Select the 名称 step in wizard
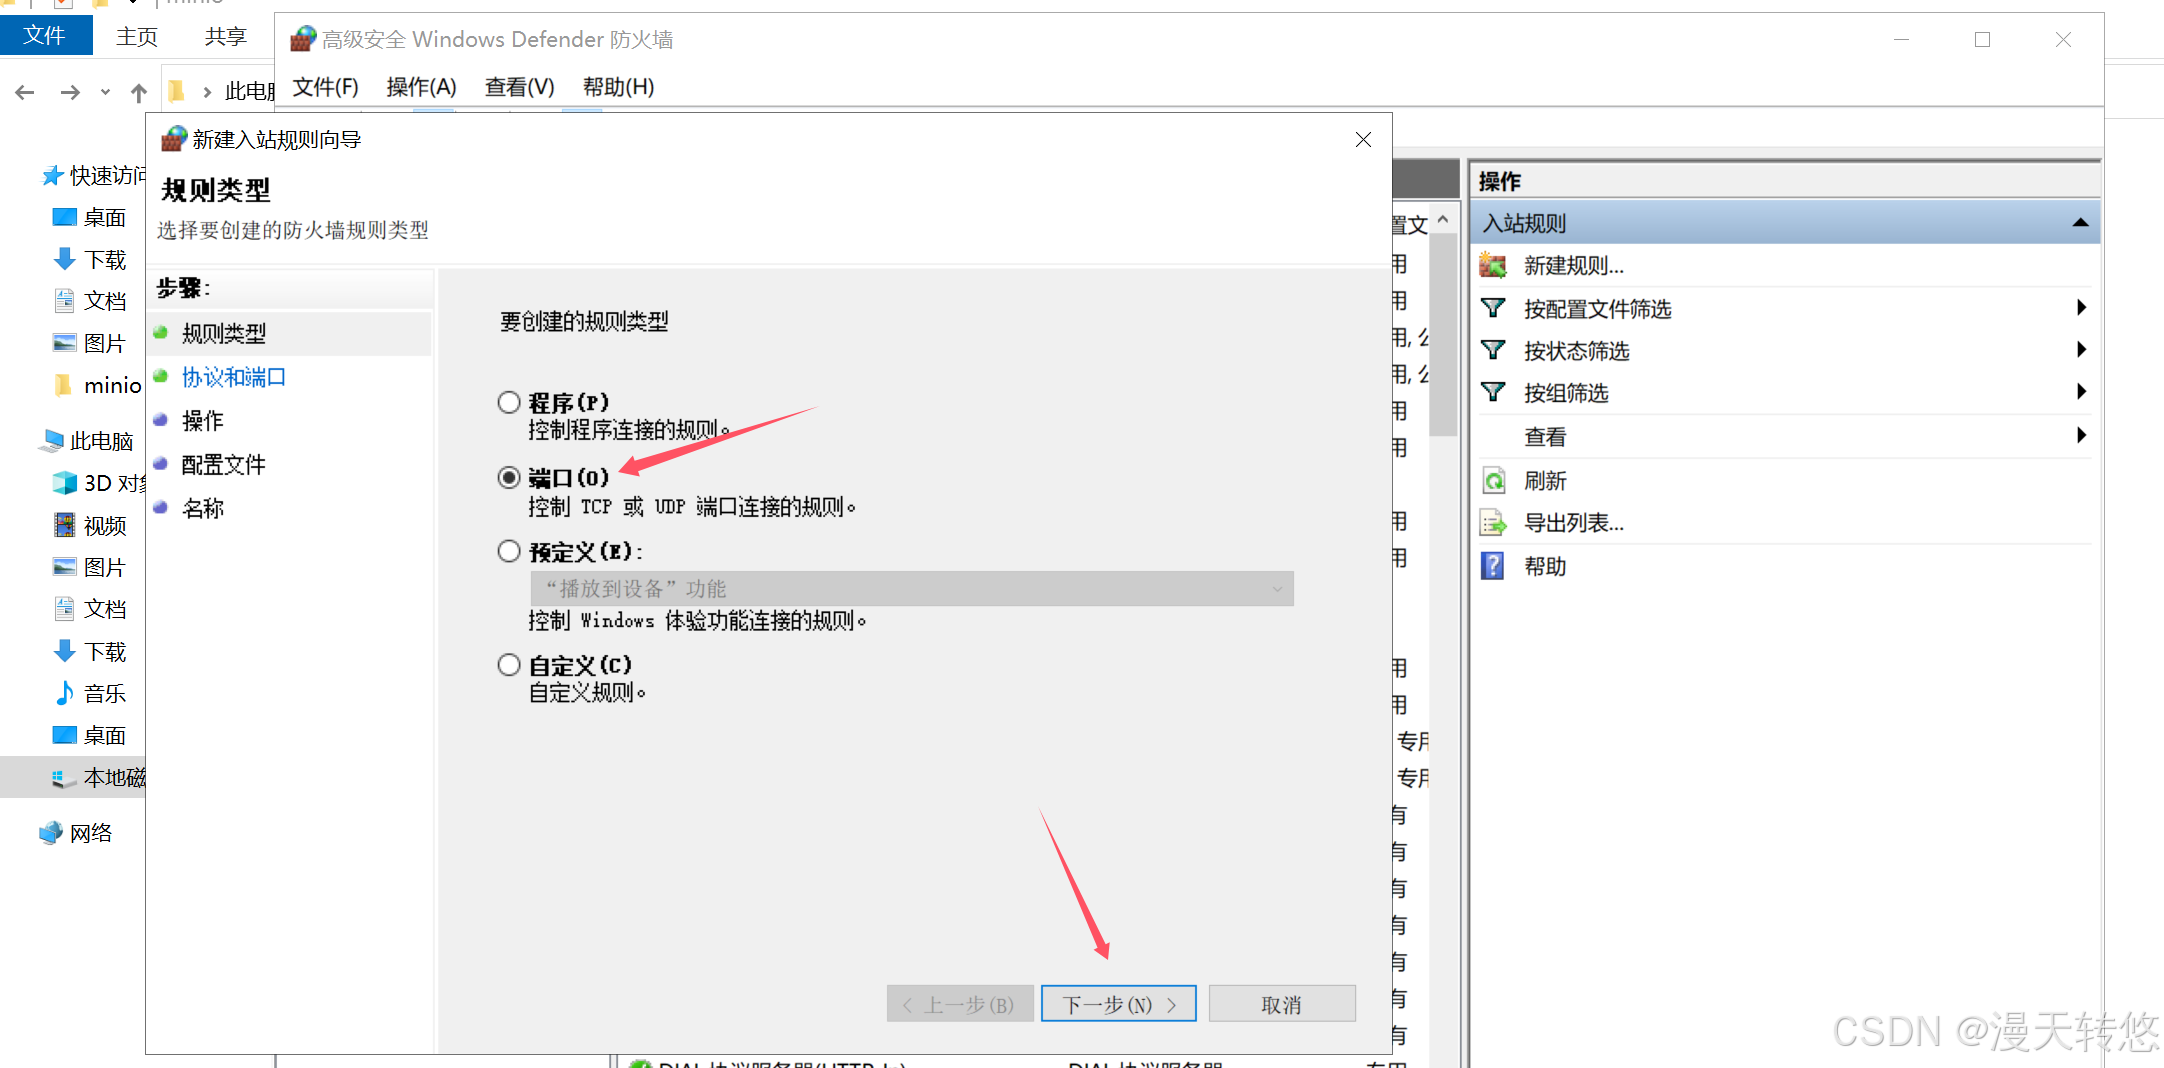This screenshot has height=1068, width=2164. (202, 509)
